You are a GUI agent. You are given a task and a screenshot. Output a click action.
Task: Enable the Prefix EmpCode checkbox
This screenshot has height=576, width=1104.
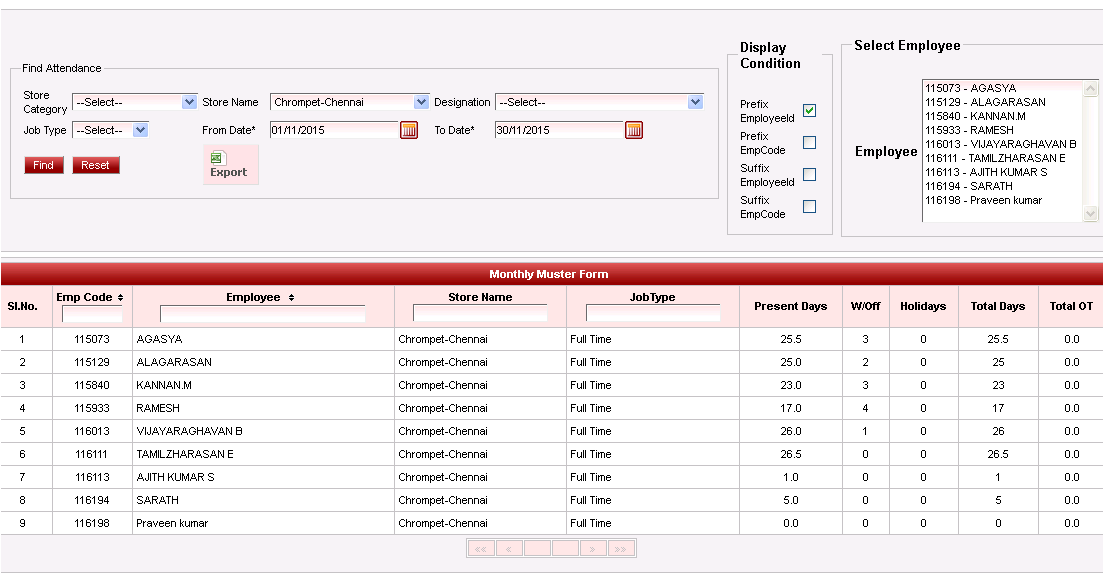pyautogui.click(x=810, y=143)
